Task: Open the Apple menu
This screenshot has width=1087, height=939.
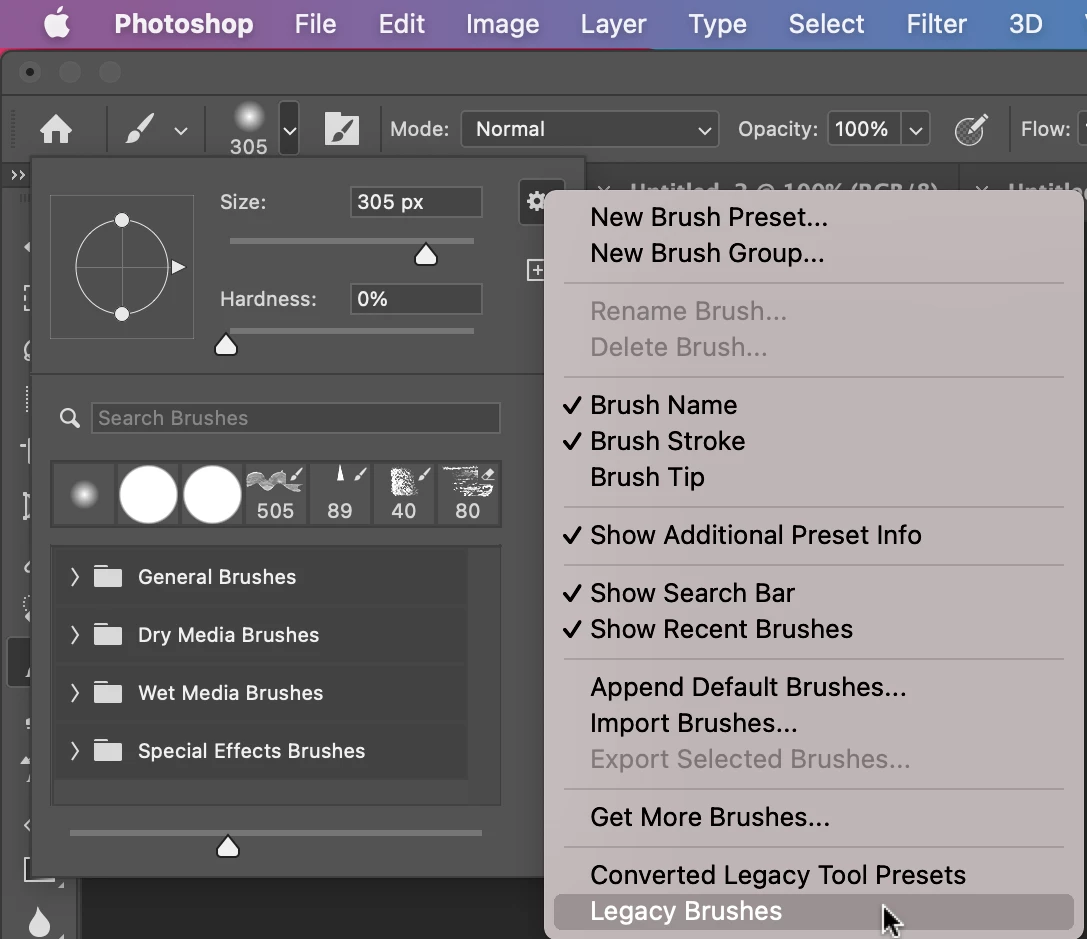Action: (x=57, y=24)
